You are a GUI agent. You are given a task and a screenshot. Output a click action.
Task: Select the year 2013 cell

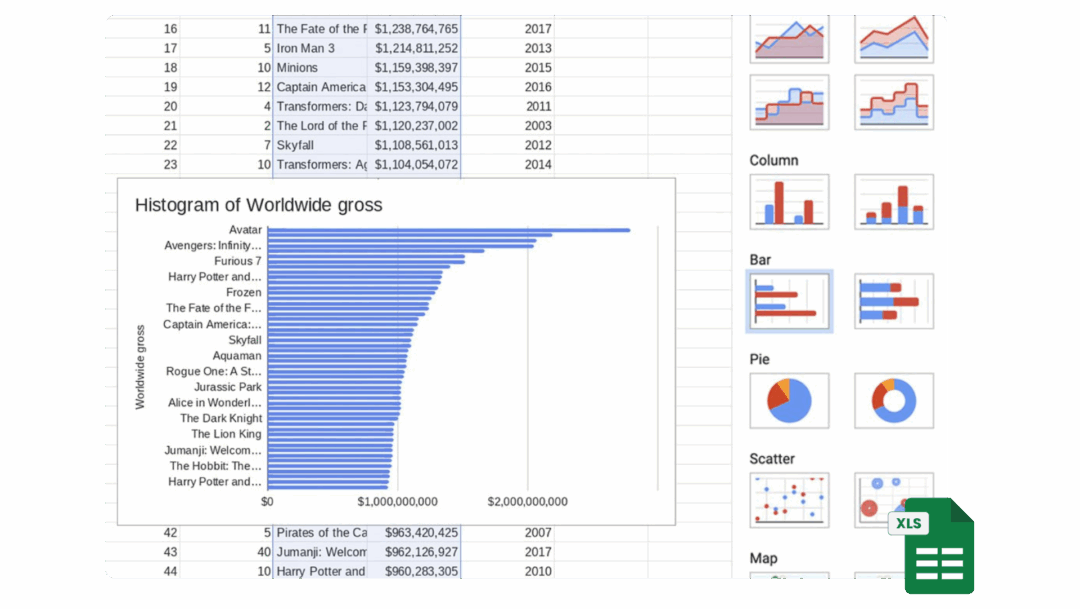coord(508,48)
